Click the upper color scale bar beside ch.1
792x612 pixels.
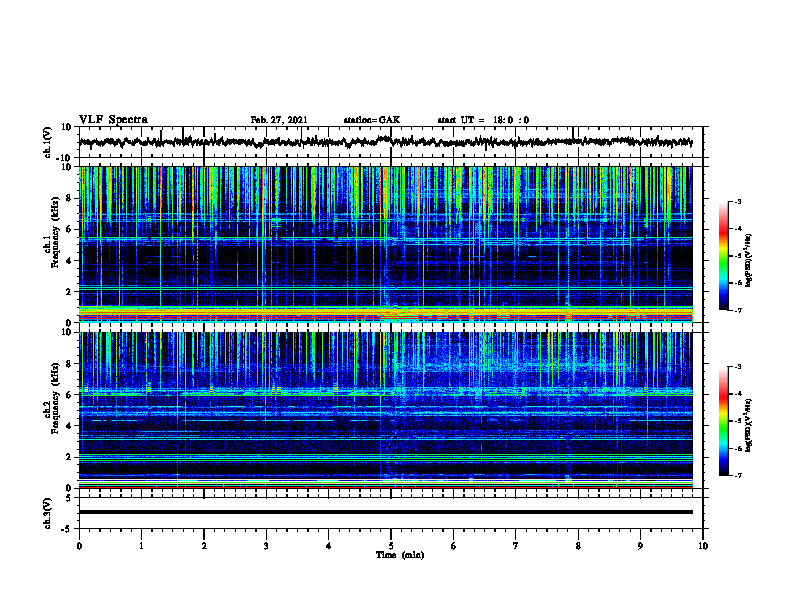(723, 256)
